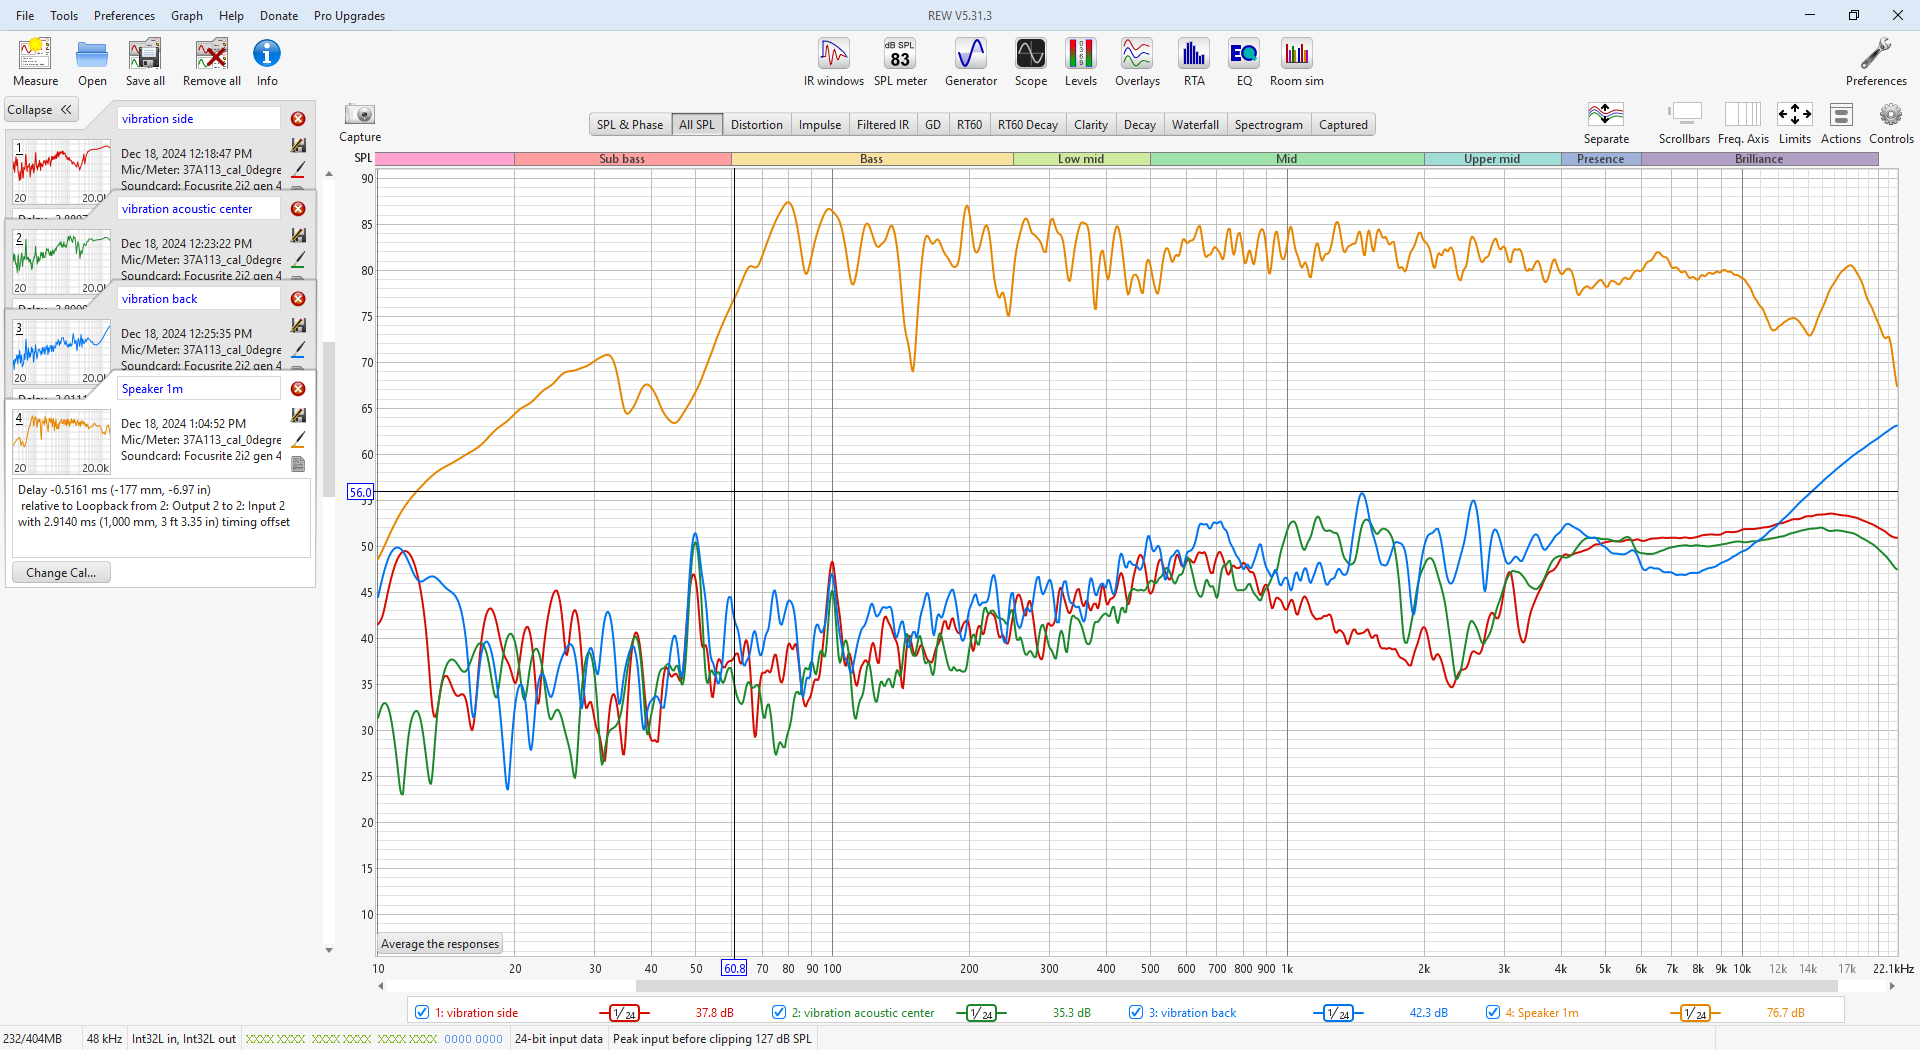Open smoothing selector for vibration acoustic center
Image resolution: width=1920 pixels, height=1050 pixels.
(x=982, y=1013)
